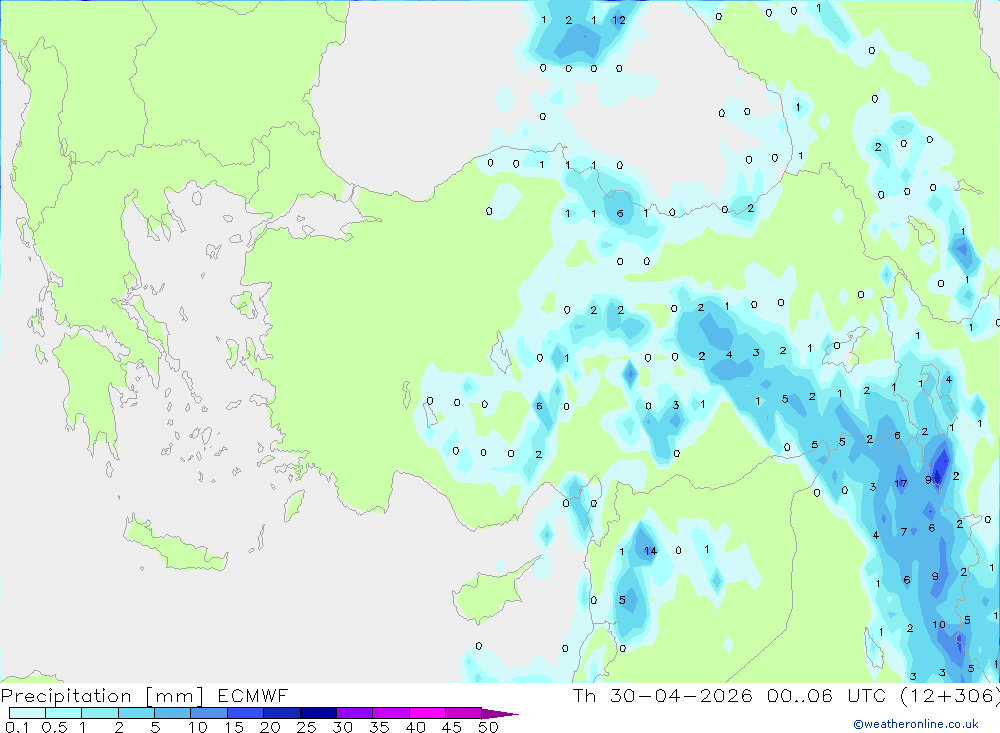This screenshot has height=733, width=1000.
Task: Click the 25–30 mm navy legend swatch
Action: pyautogui.click(x=318, y=713)
